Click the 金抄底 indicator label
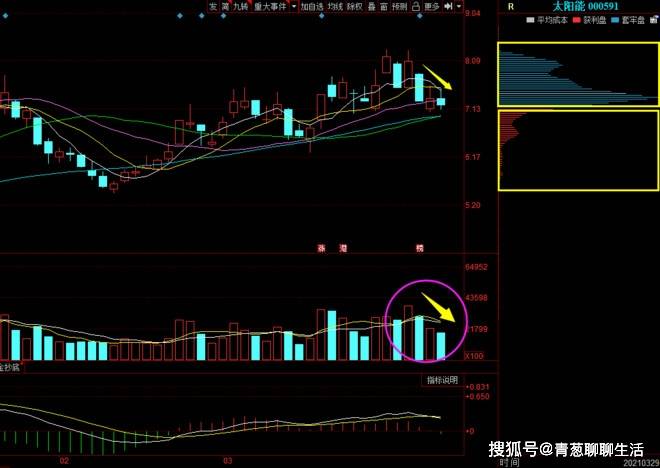The height and width of the screenshot is (468, 660). [9, 367]
